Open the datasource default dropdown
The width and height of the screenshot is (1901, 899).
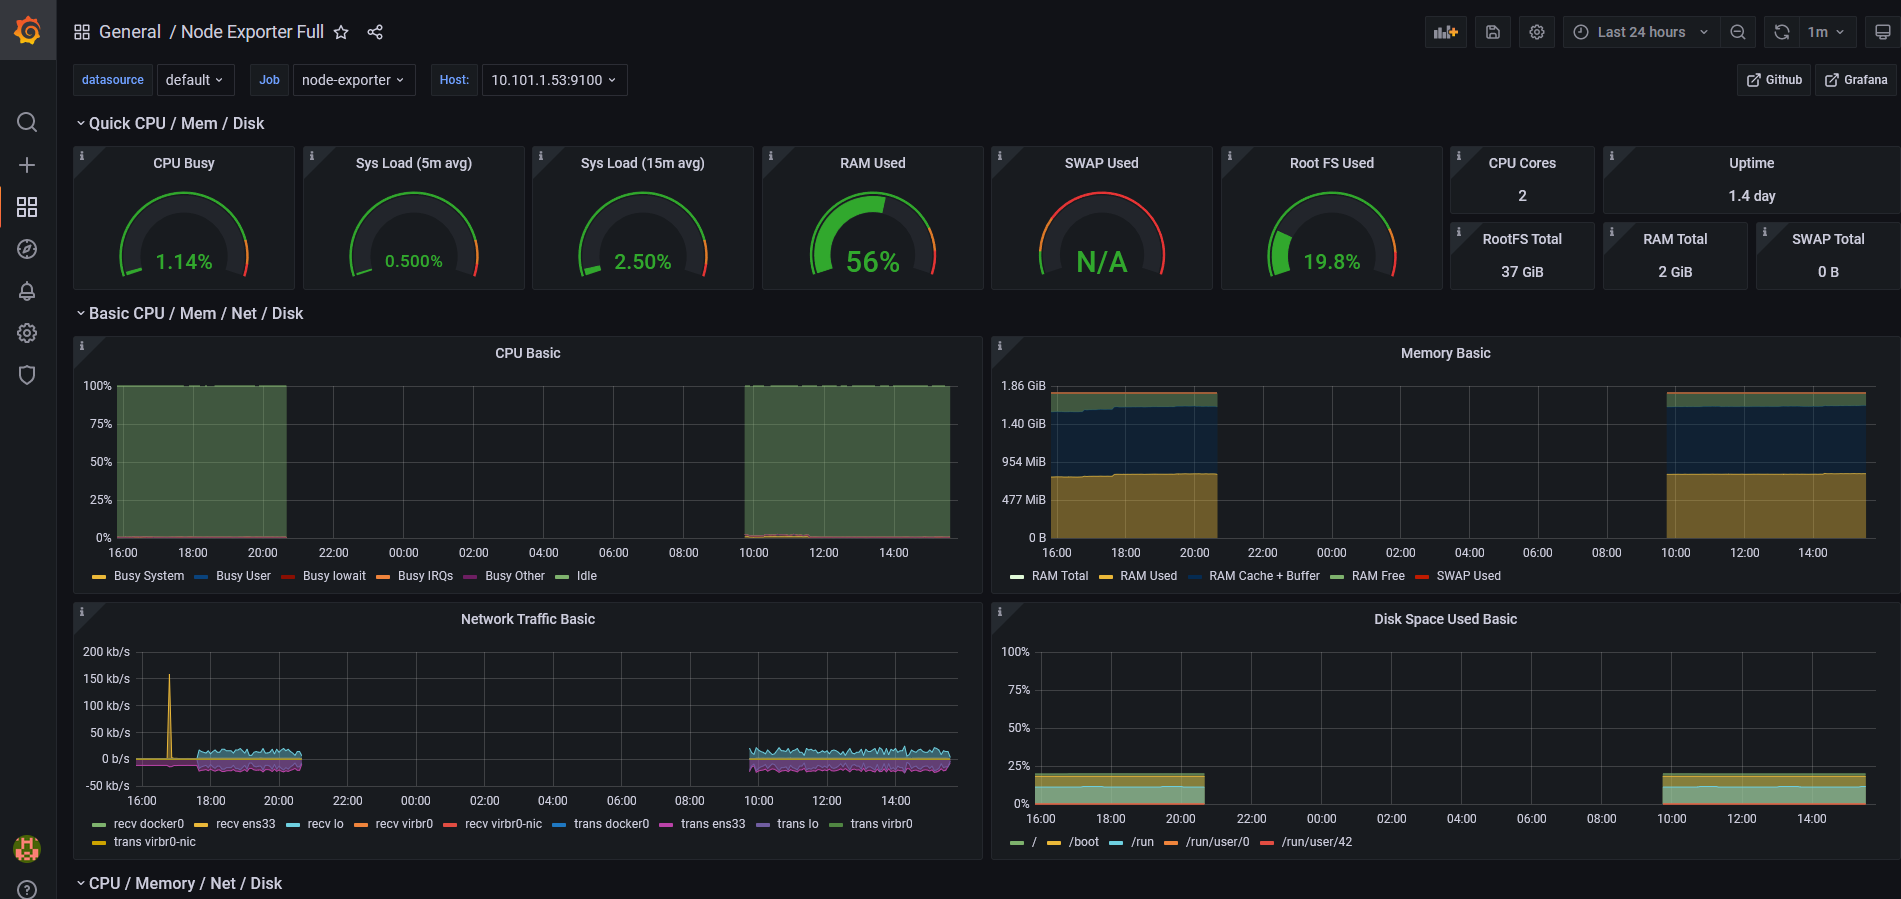click(195, 80)
